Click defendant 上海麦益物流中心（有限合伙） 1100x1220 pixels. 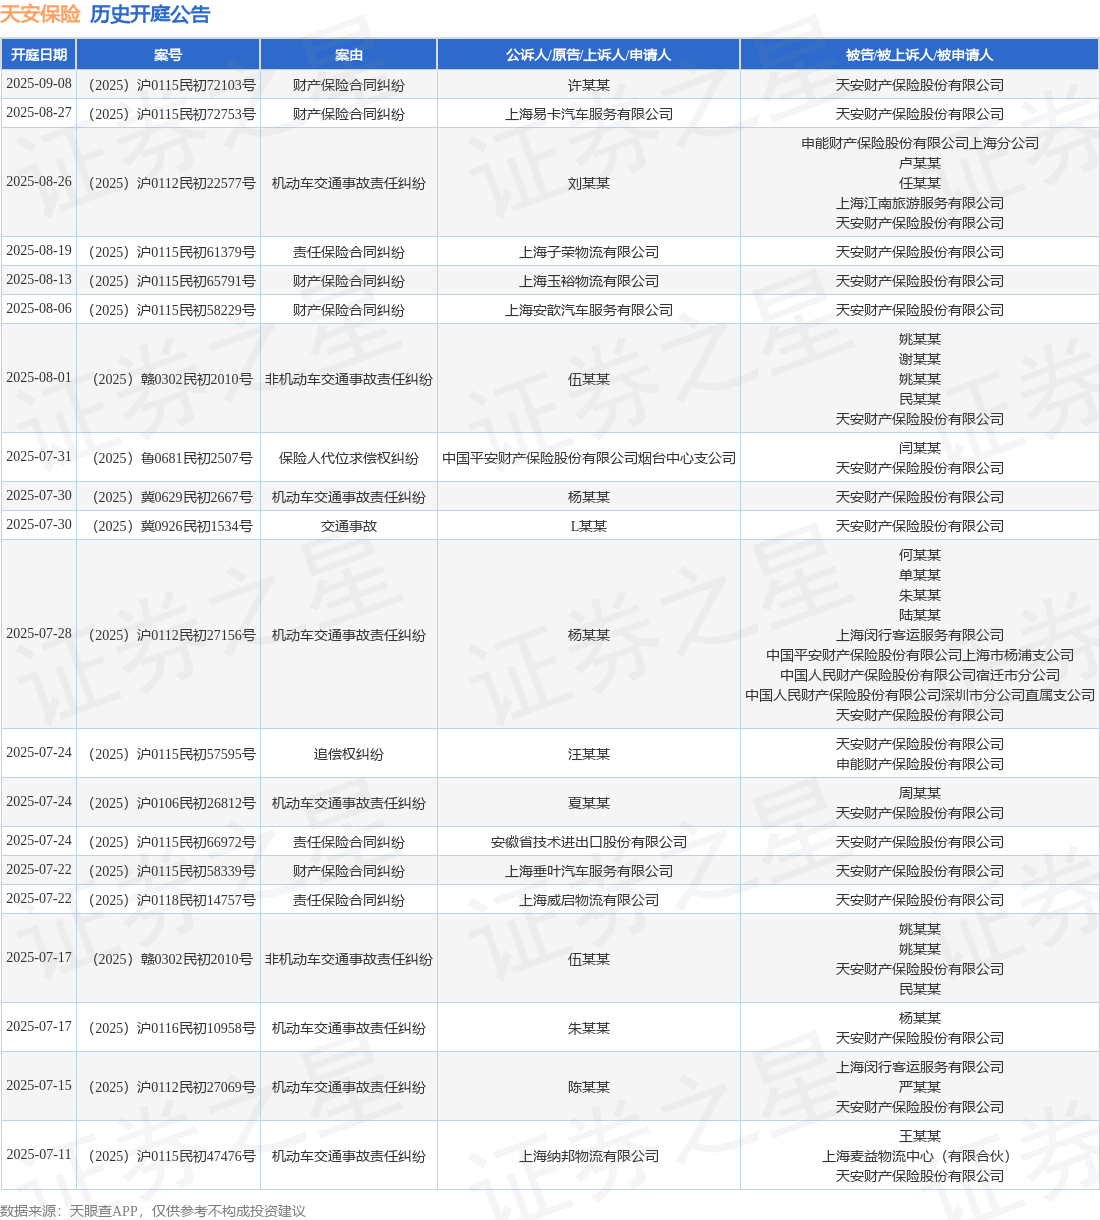920,1156
